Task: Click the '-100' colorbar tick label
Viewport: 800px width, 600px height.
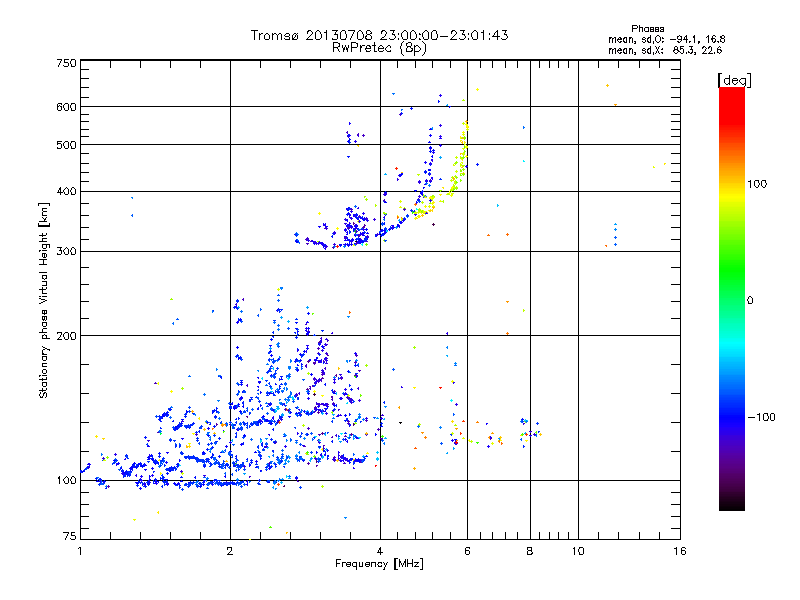Action: pos(761,417)
